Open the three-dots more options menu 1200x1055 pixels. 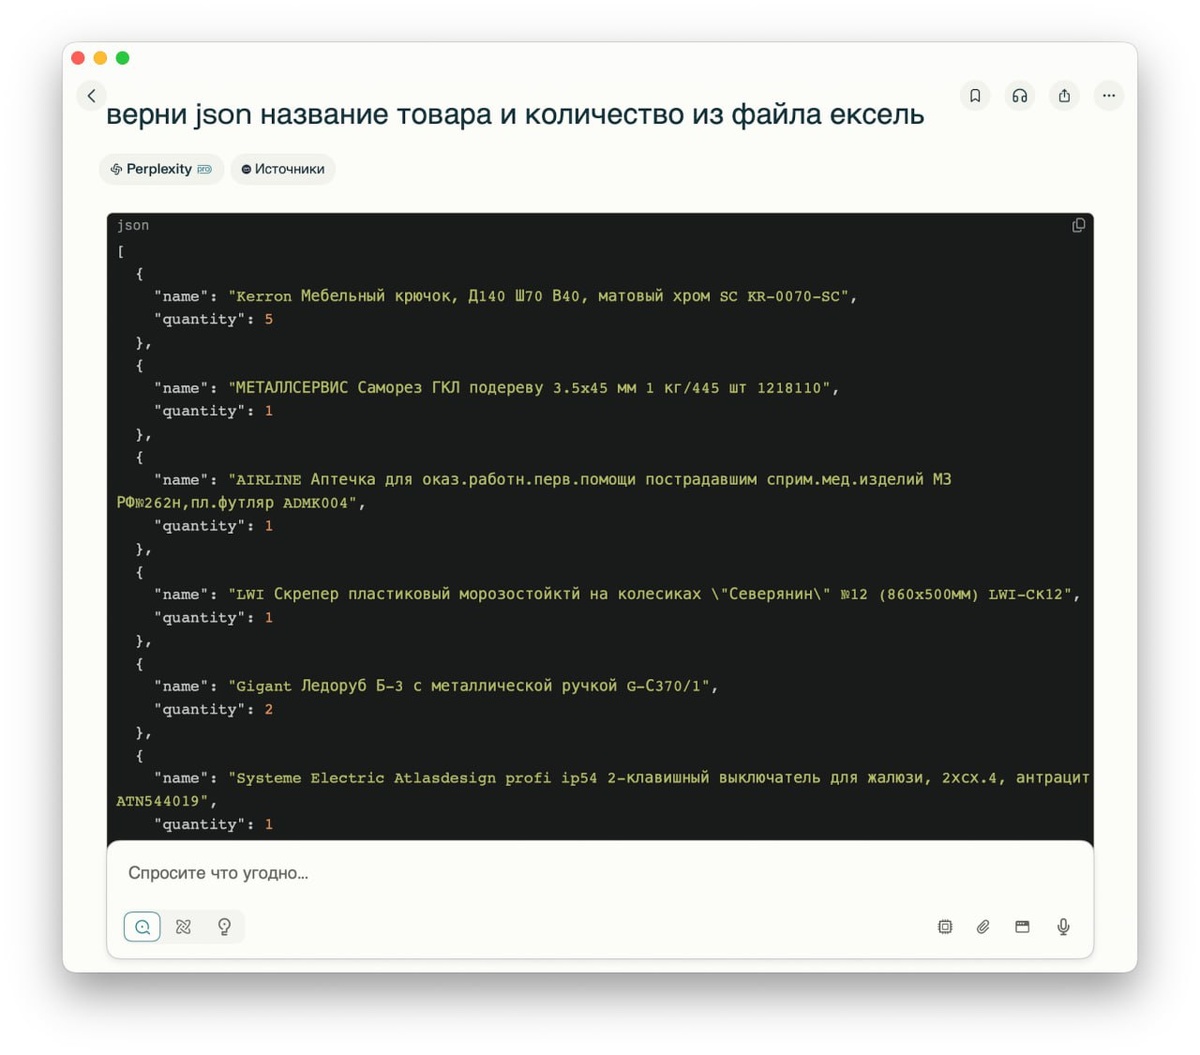[x=1109, y=96]
